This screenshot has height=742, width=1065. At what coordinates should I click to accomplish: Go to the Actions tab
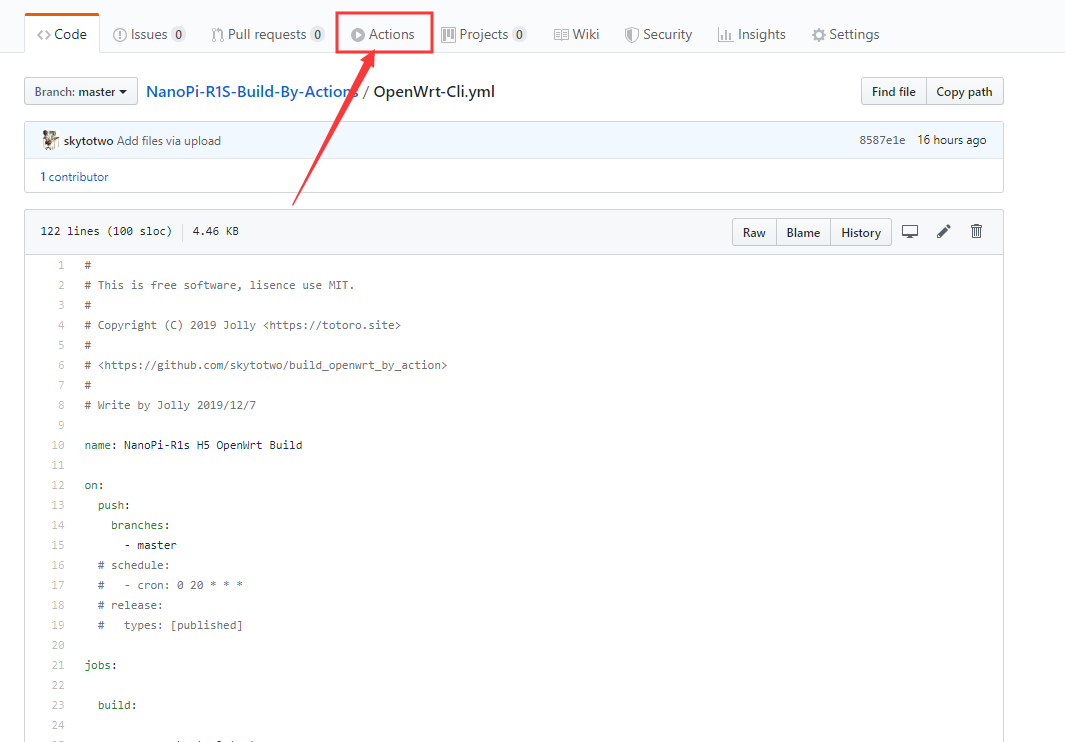coord(383,34)
